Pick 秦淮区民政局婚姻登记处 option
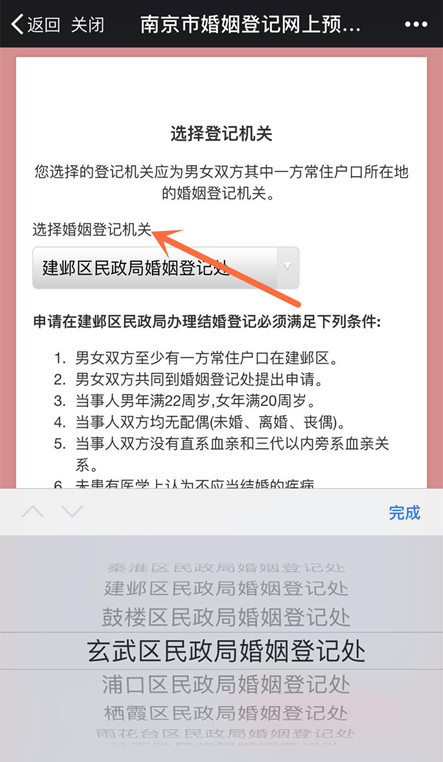The image size is (443, 762). (x=226, y=567)
